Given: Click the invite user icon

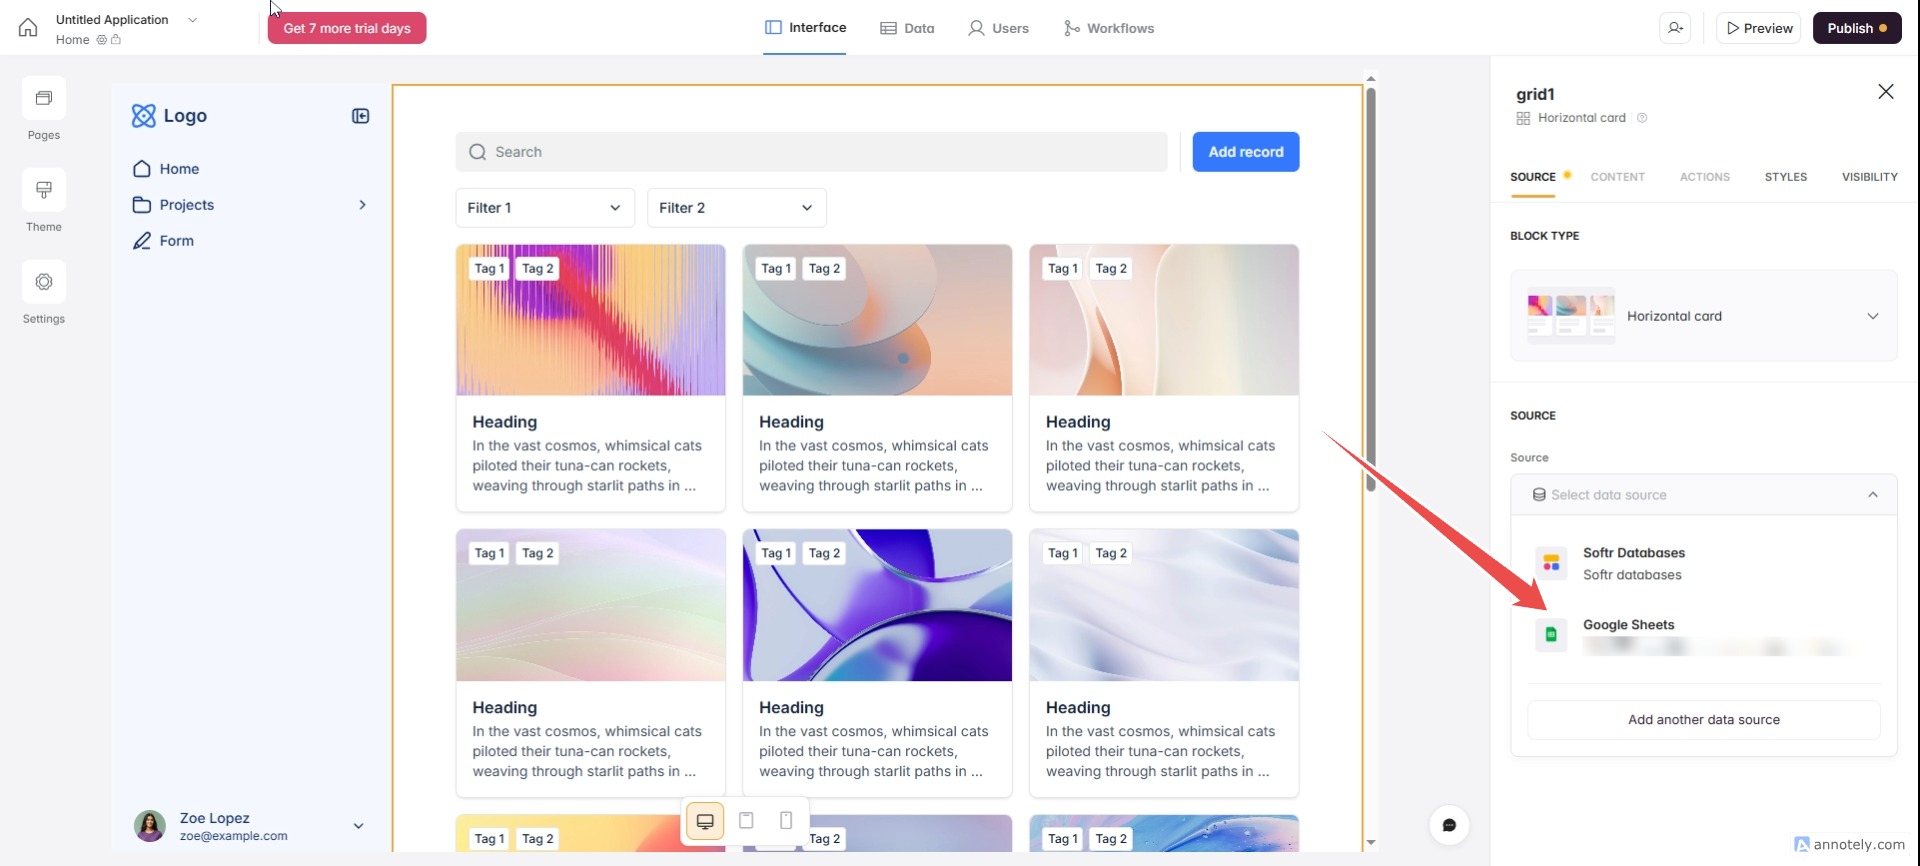Looking at the screenshot, I should [x=1676, y=28].
